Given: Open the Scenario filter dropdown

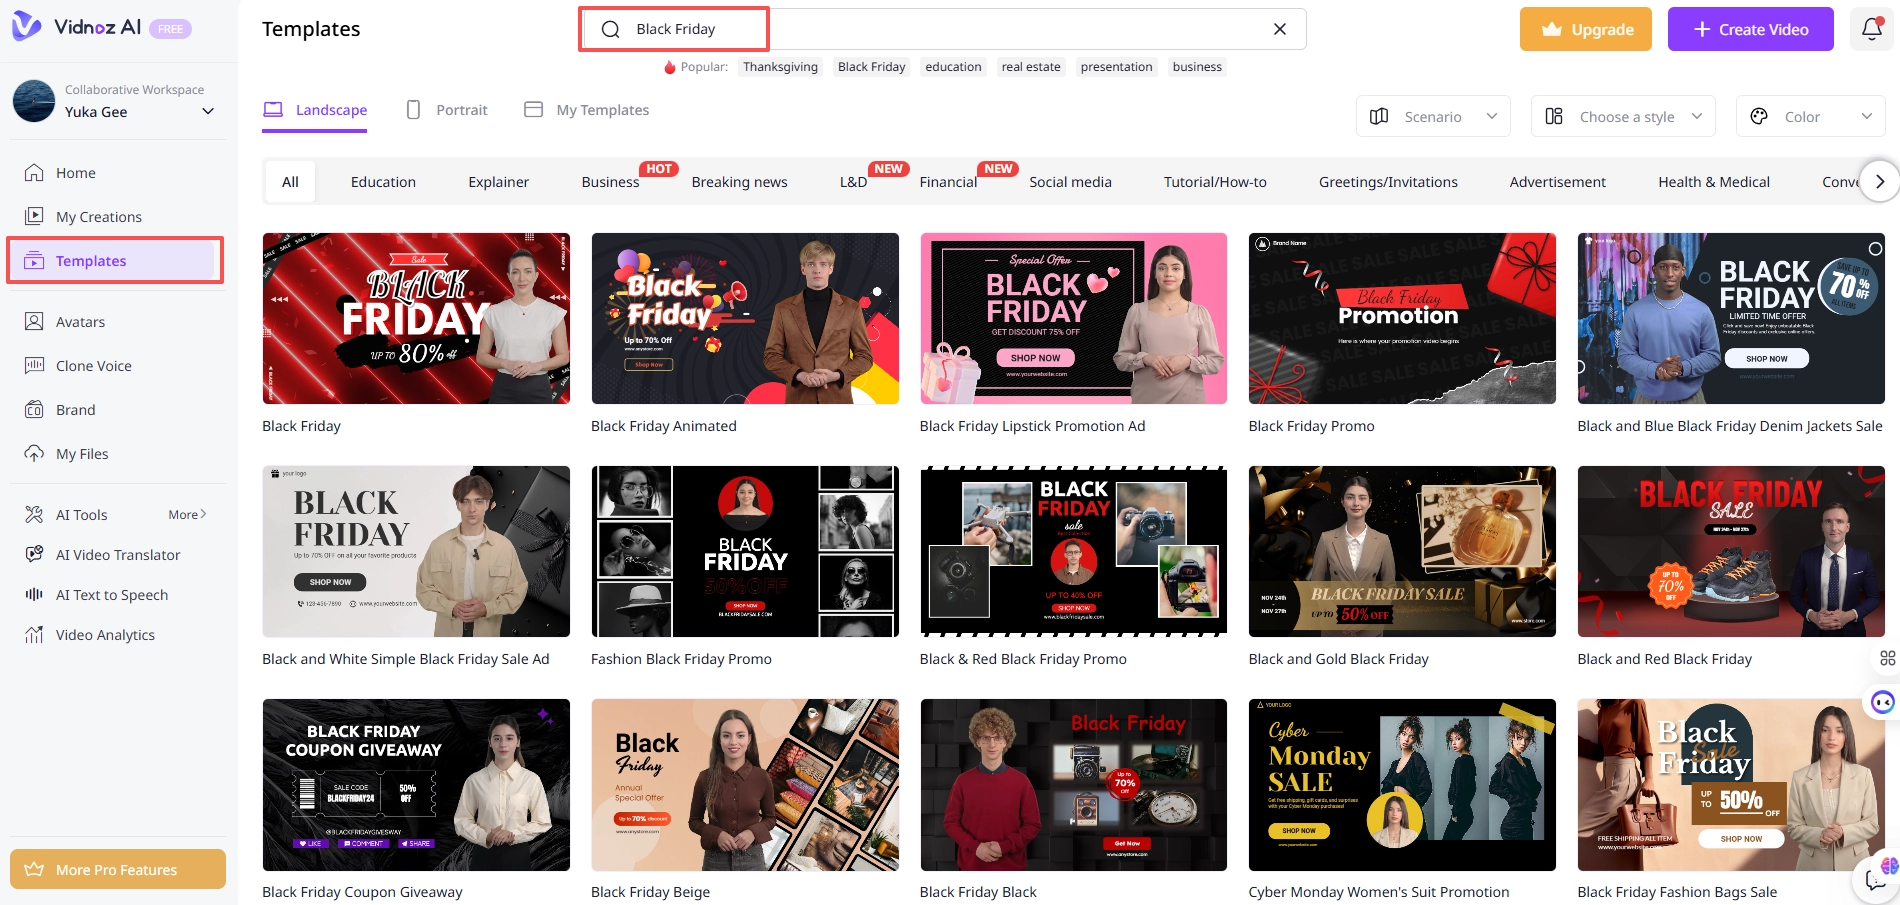Looking at the screenshot, I should tap(1432, 115).
